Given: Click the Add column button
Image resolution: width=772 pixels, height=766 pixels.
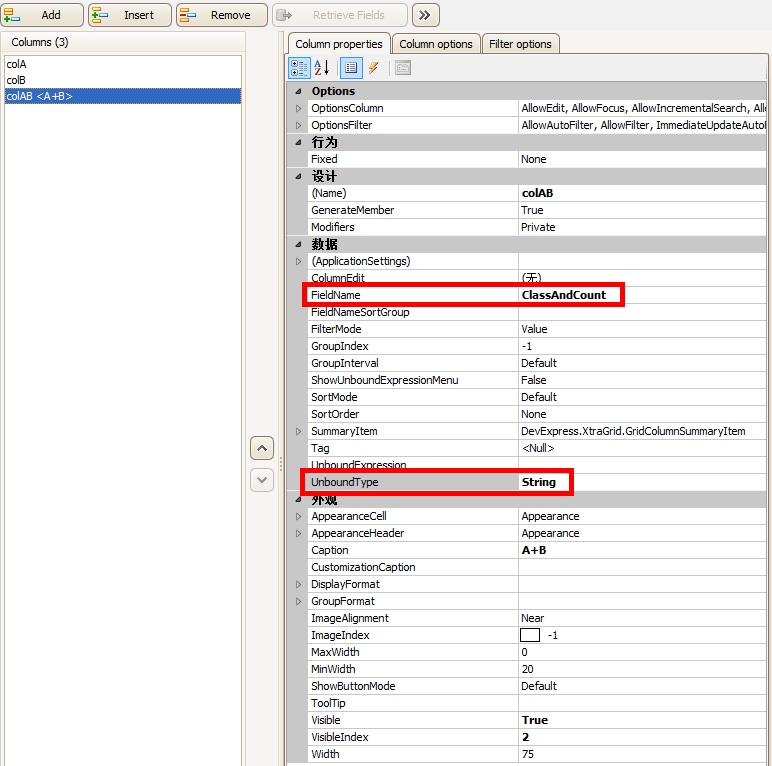Looking at the screenshot, I should pos(42,15).
